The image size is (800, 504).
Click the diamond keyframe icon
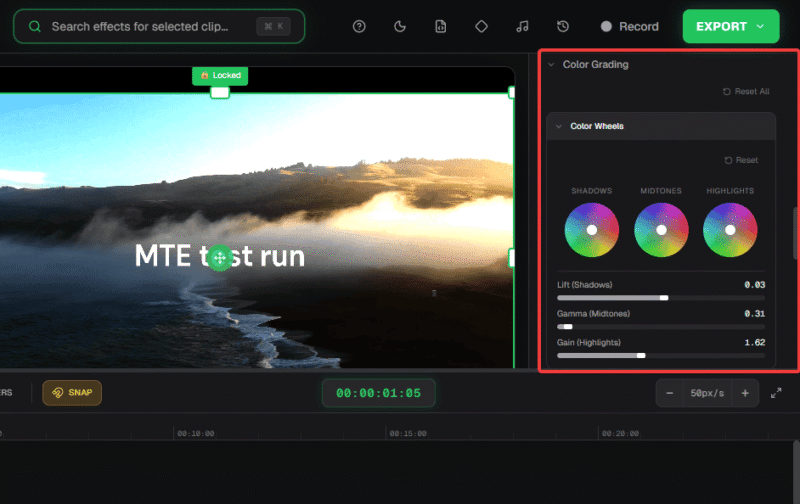tap(481, 27)
